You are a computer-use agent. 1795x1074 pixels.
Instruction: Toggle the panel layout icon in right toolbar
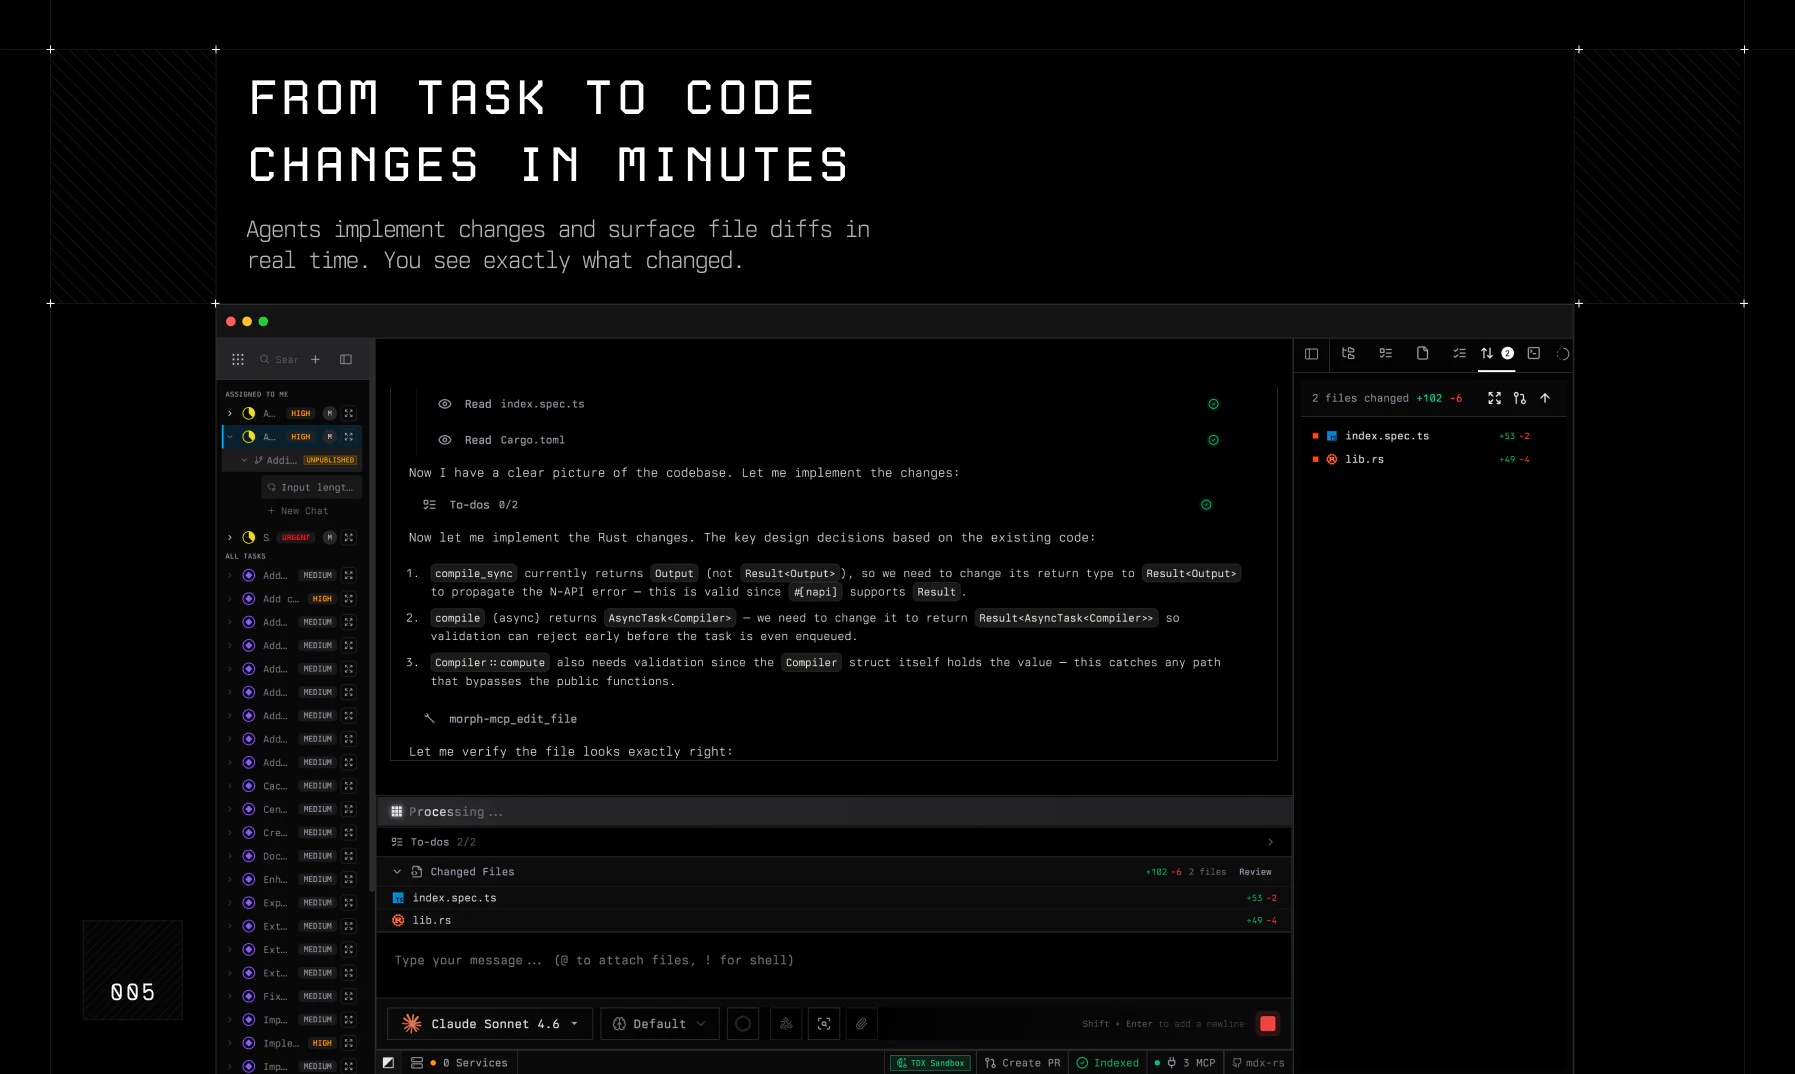click(x=1312, y=354)
